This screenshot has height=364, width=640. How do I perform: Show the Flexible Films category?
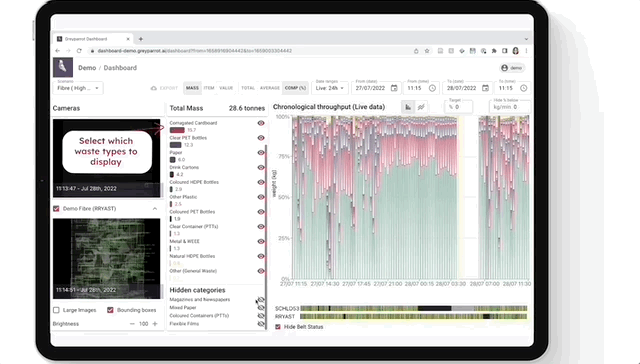click(x=261, y=324)
